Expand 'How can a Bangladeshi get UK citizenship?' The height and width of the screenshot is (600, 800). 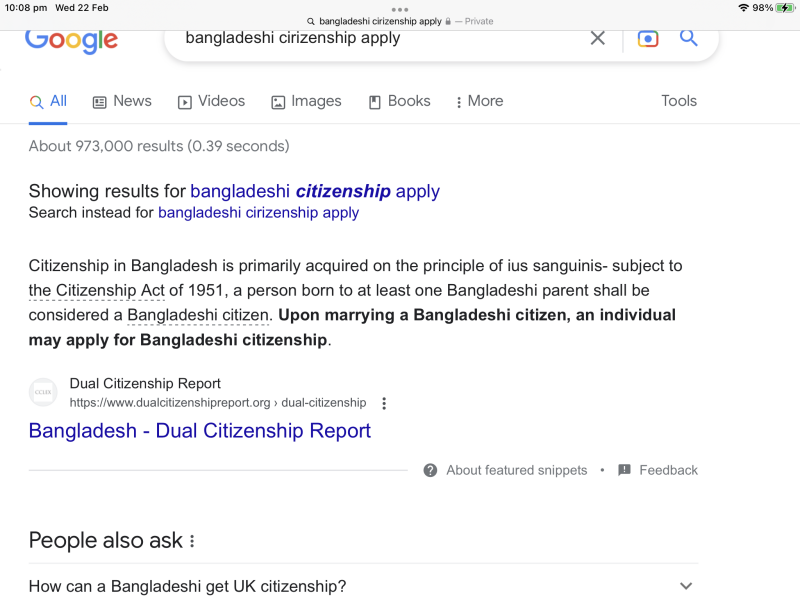tap(685, 586)
